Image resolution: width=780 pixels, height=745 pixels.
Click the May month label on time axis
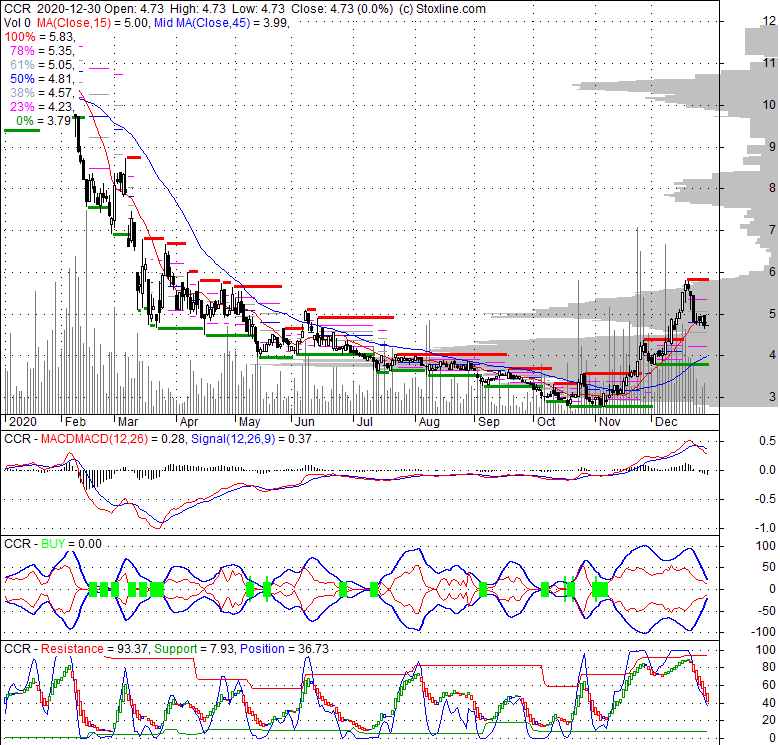[250, 422]
